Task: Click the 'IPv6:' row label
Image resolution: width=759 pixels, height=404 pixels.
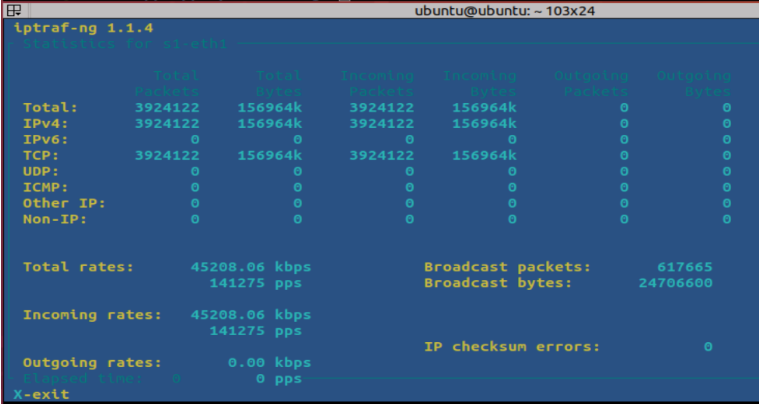Action: (x=46, y=140)
